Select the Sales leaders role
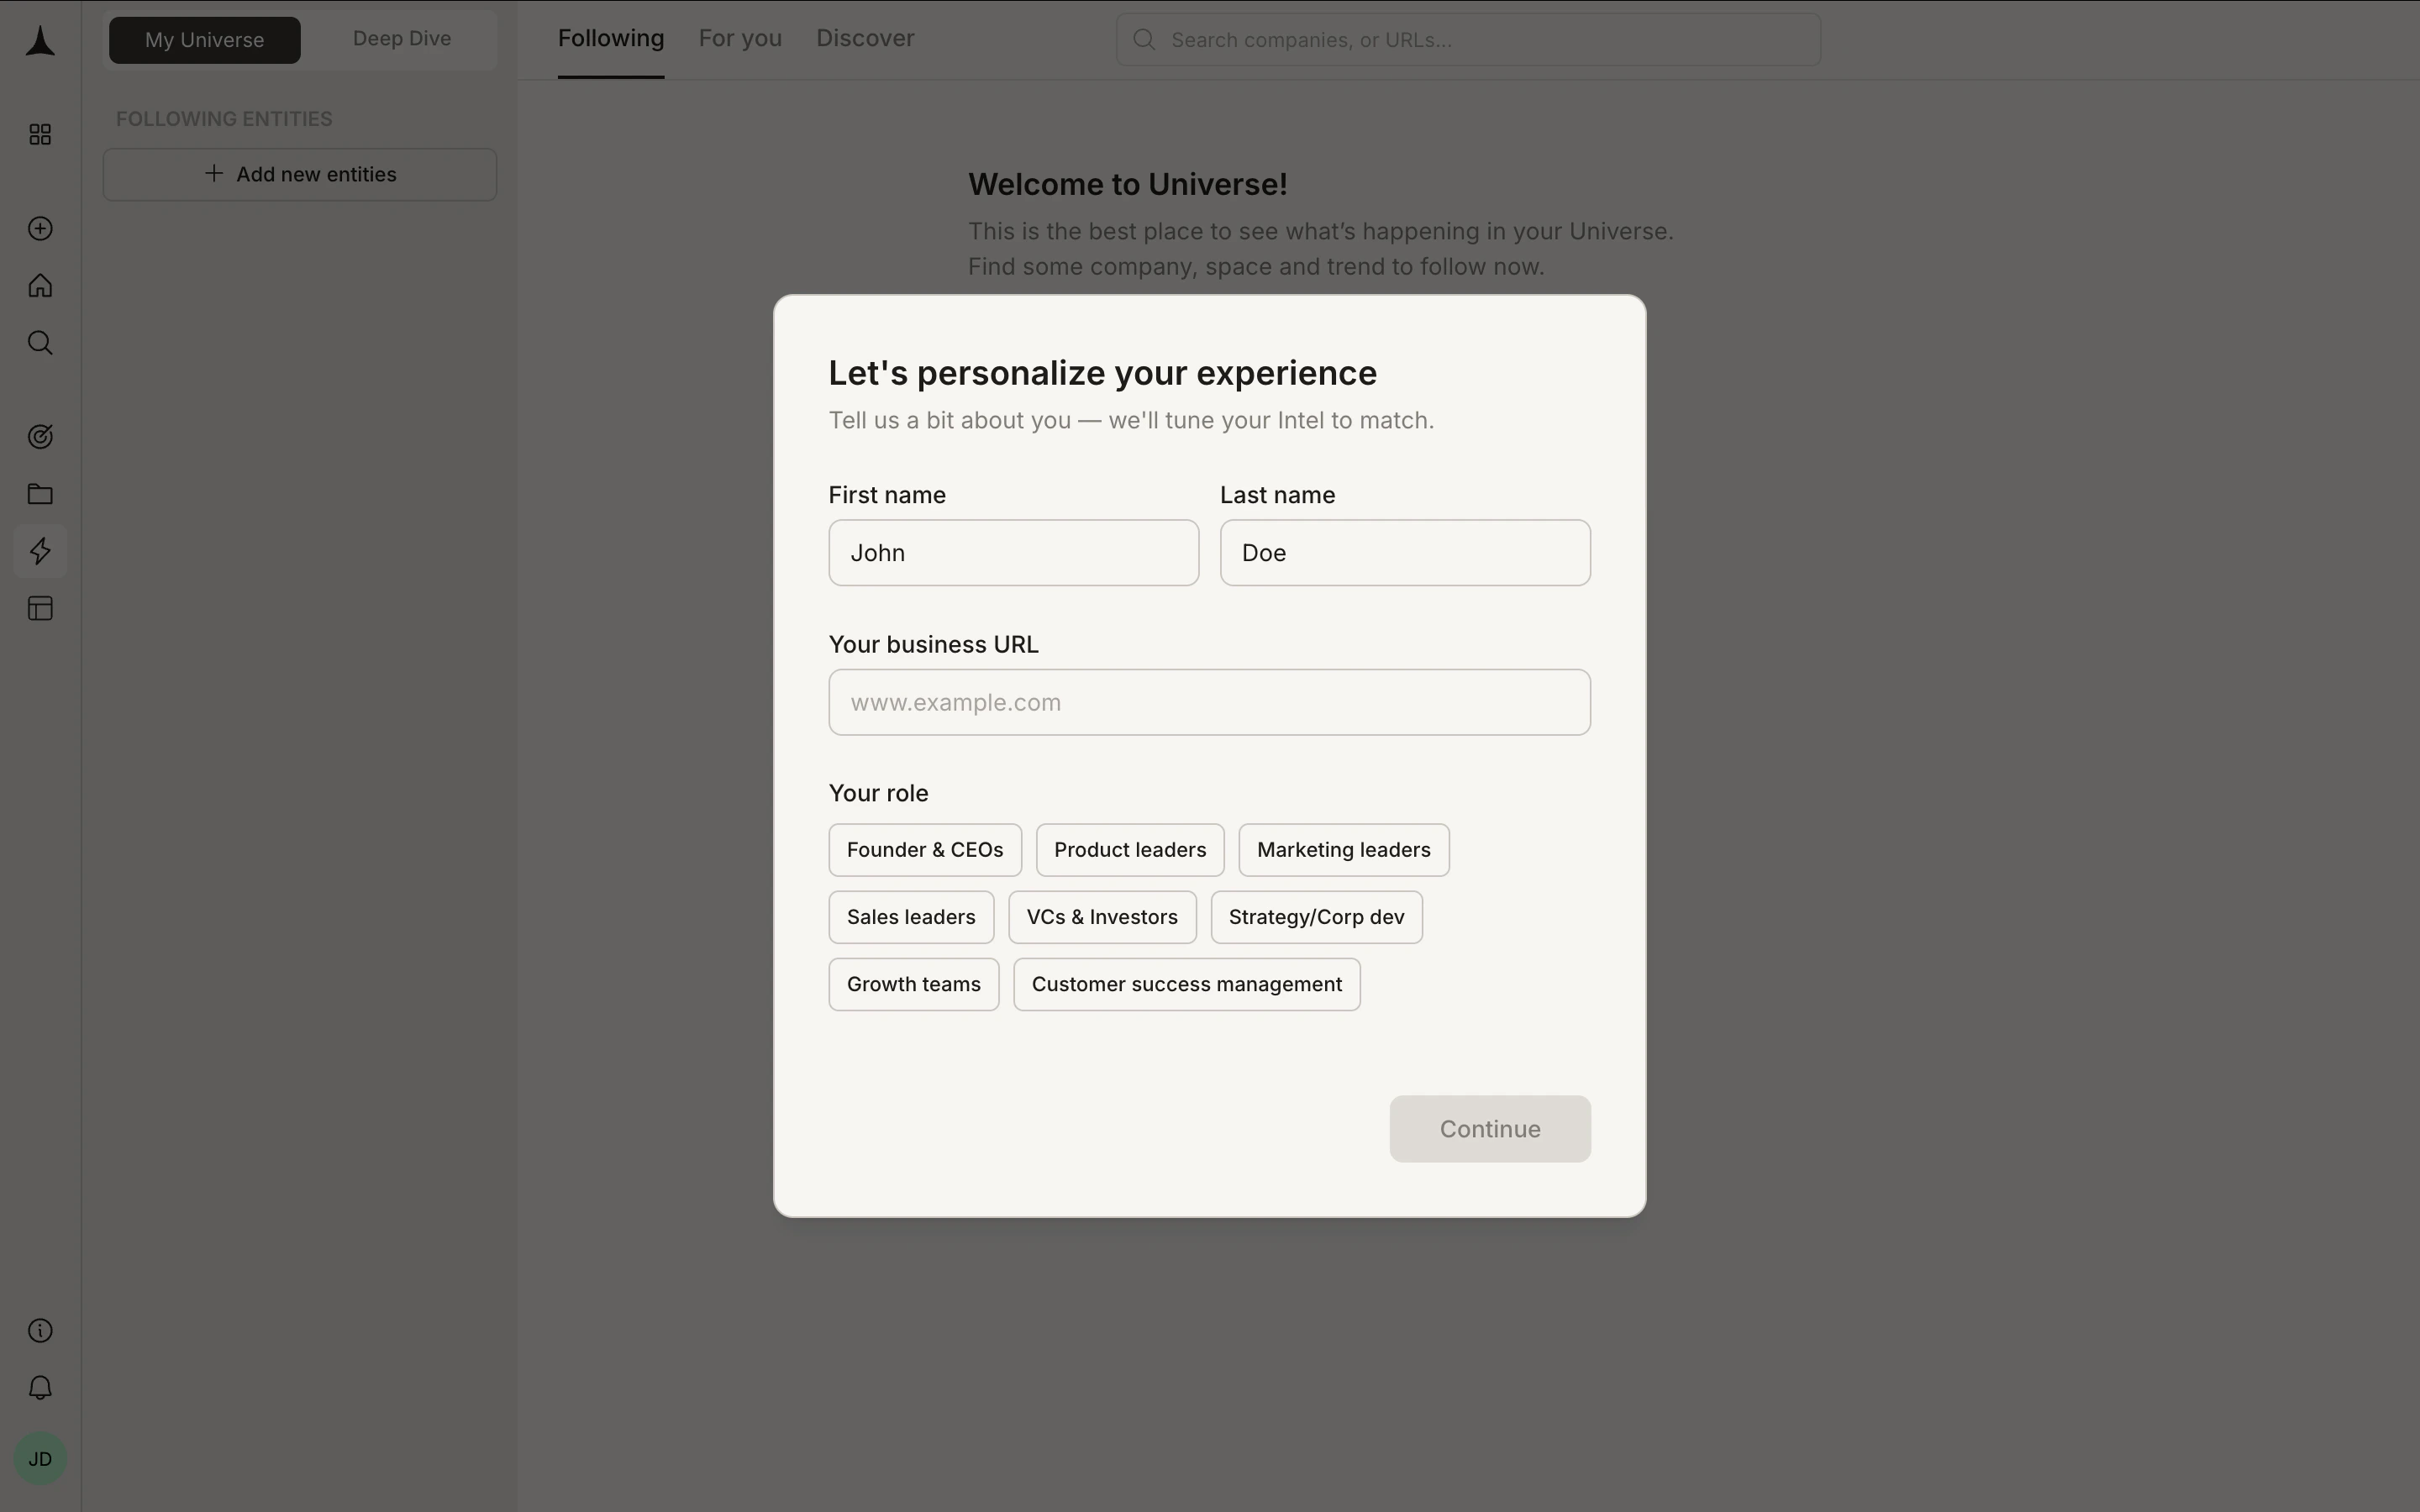 pos(911,917)
